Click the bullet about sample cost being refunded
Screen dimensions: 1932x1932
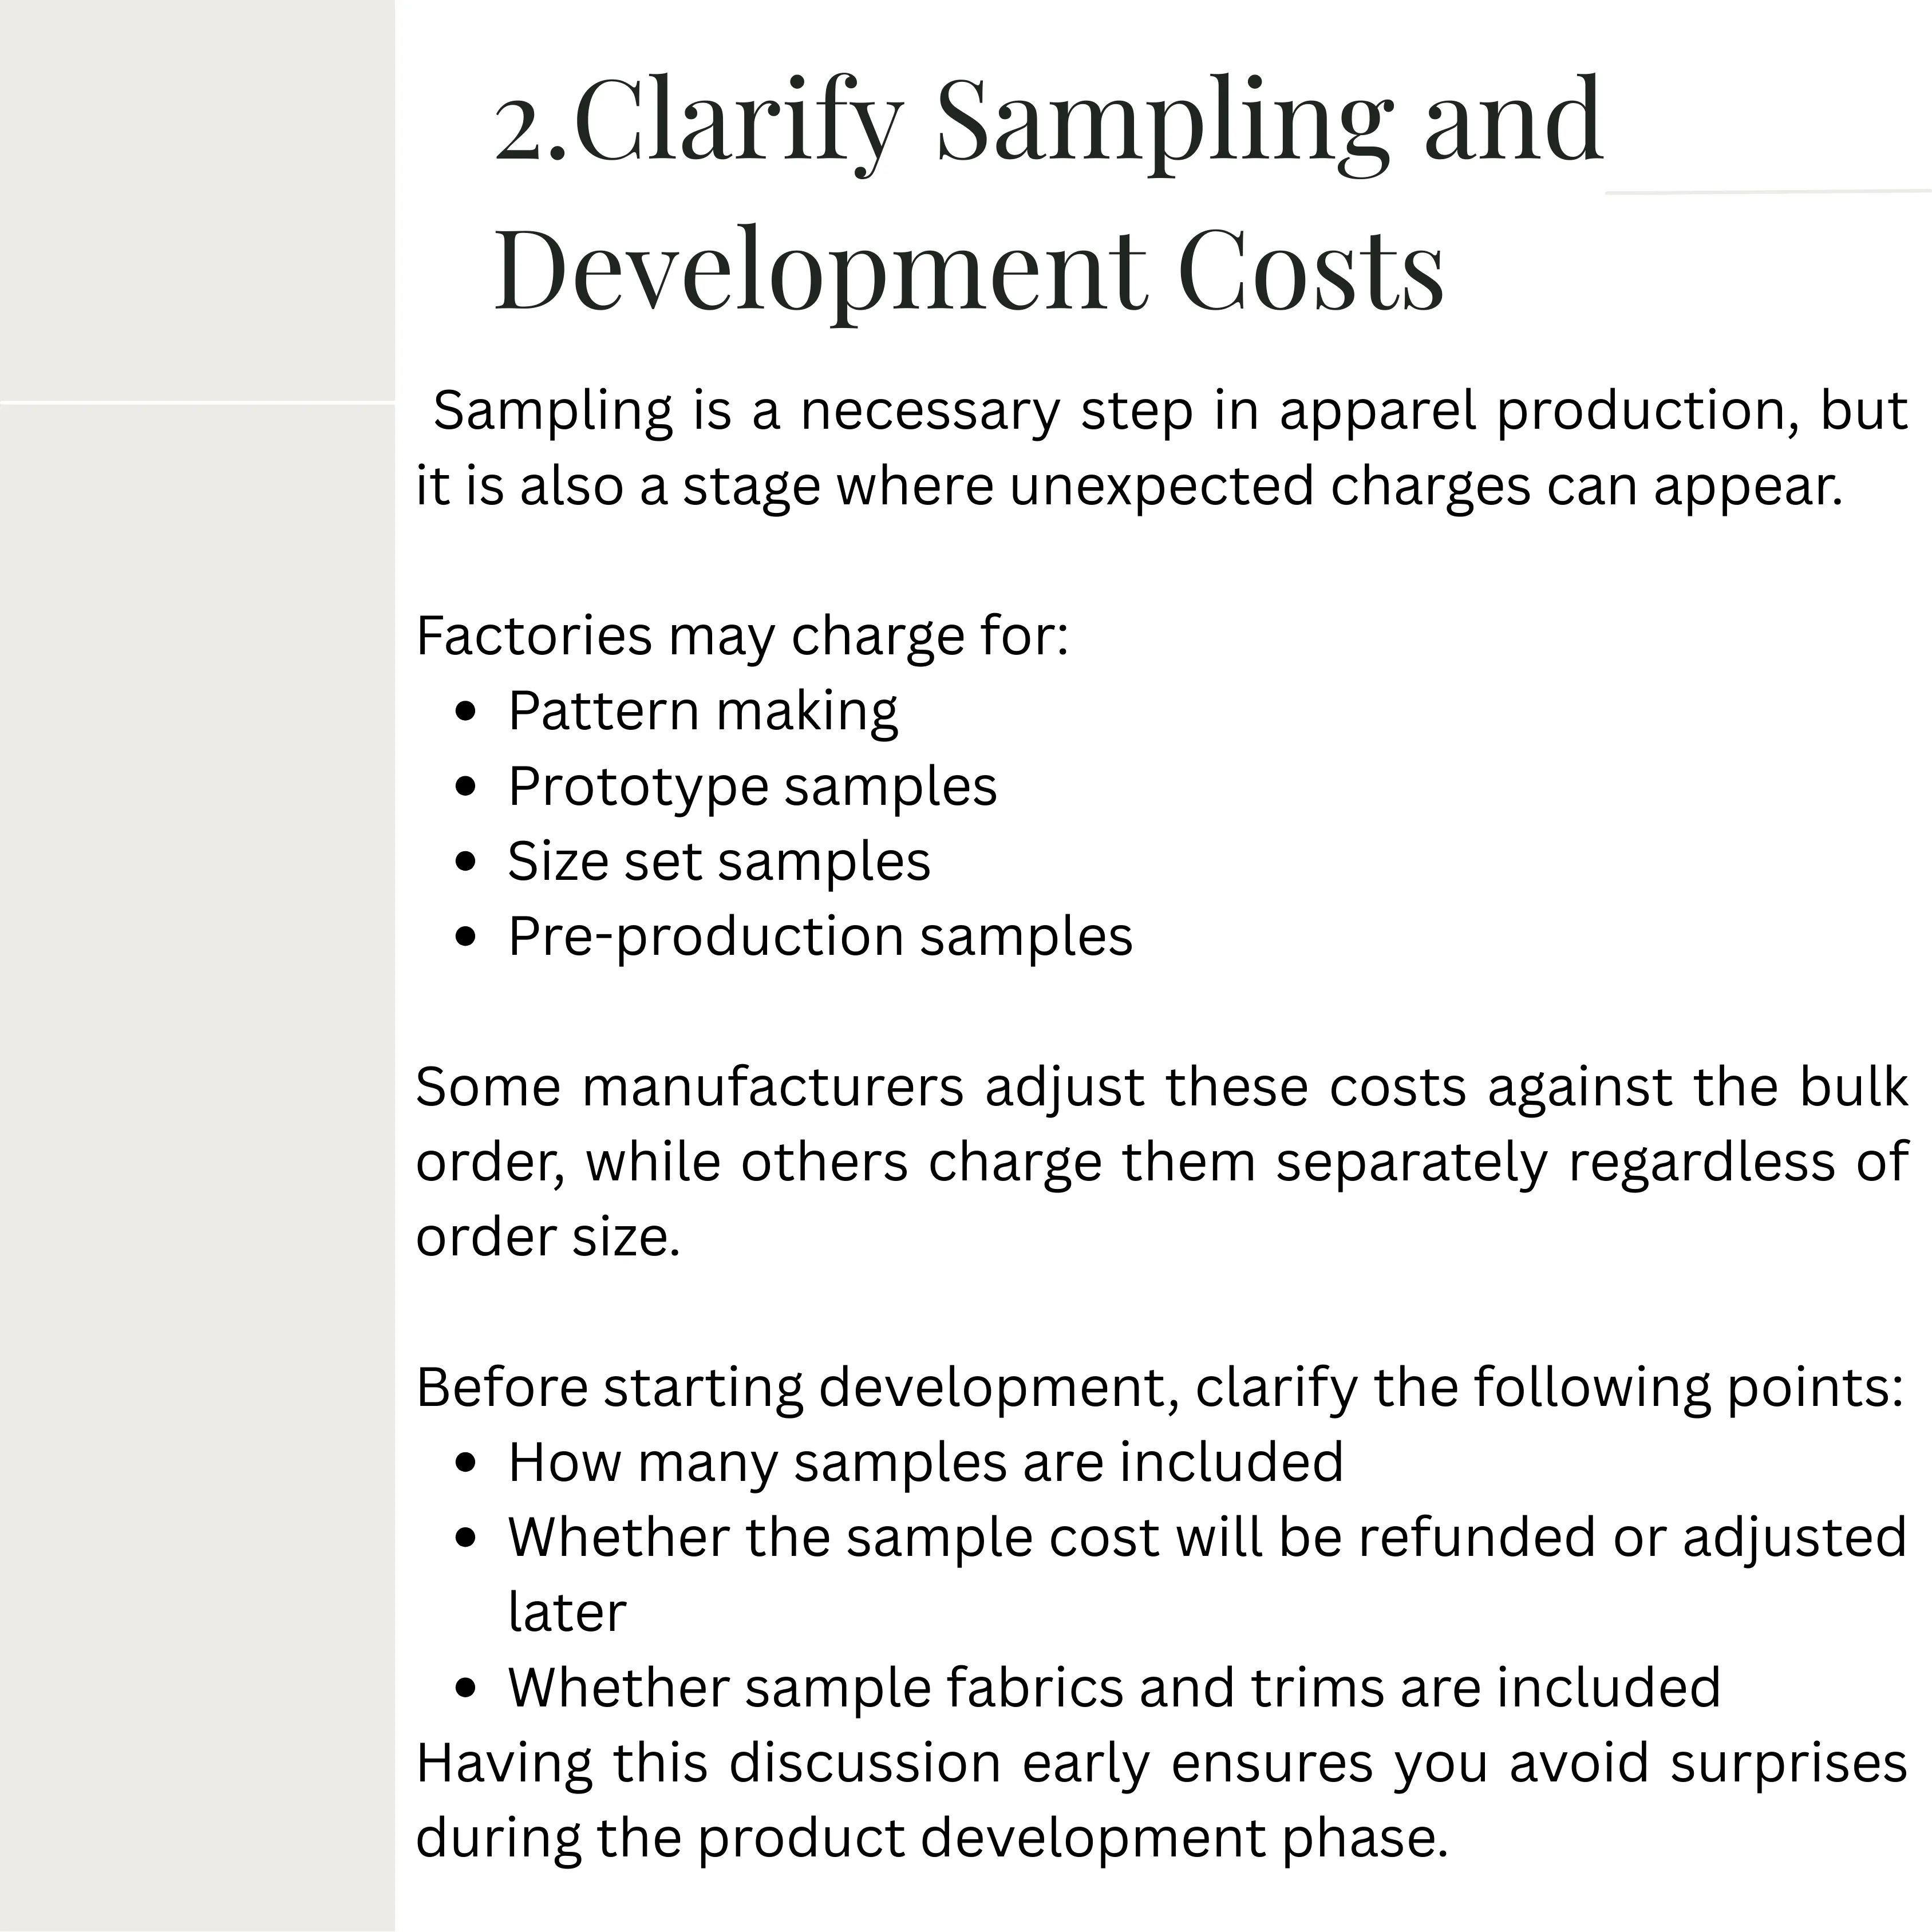pyautogui.click(x=1206, y=1537)
